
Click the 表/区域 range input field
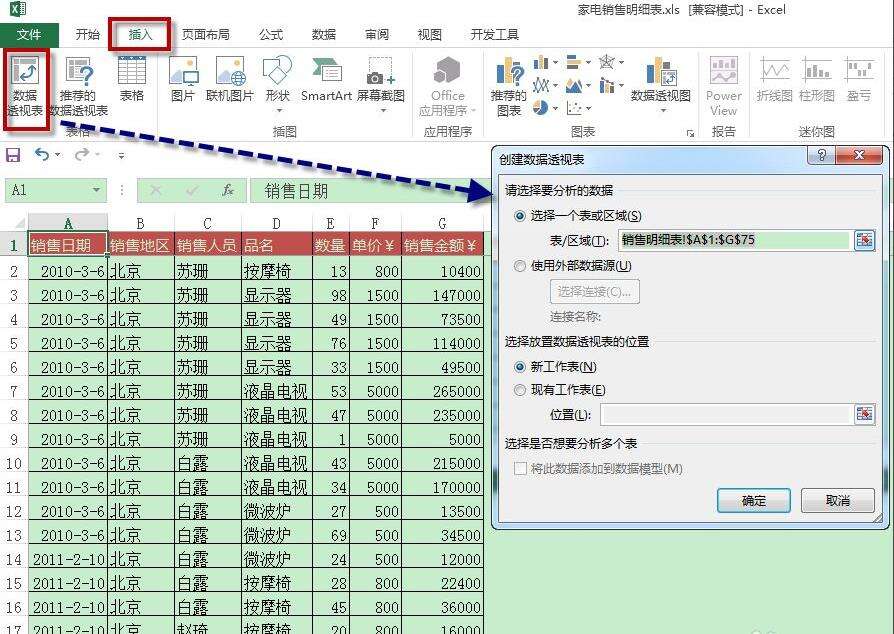[x=735, y=240]
